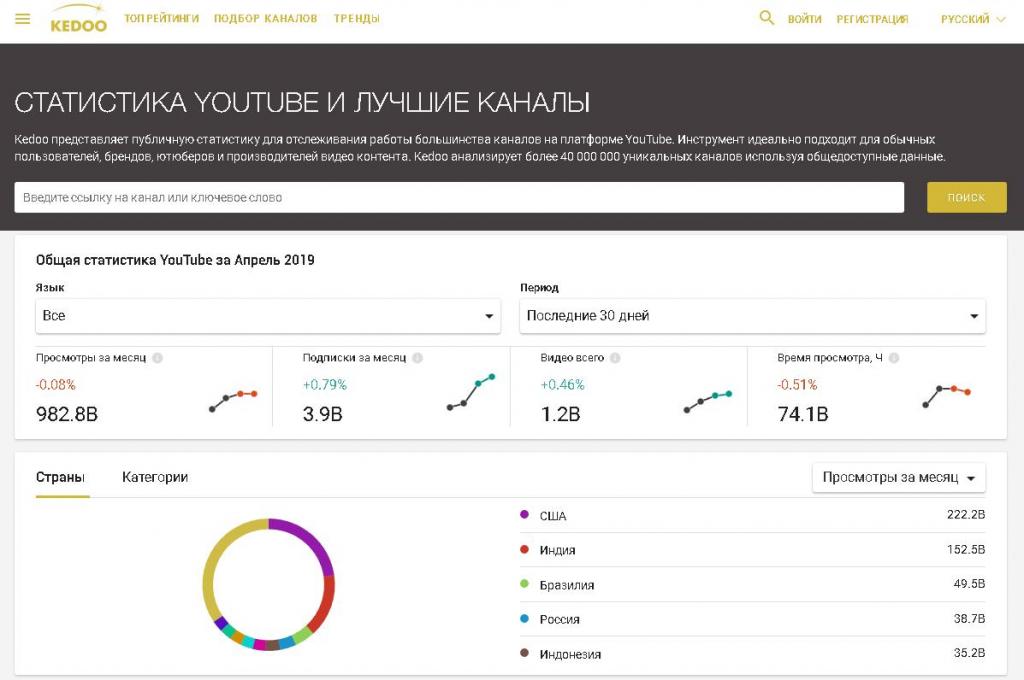Click the search magnifier icon in header

pos(767,18)
